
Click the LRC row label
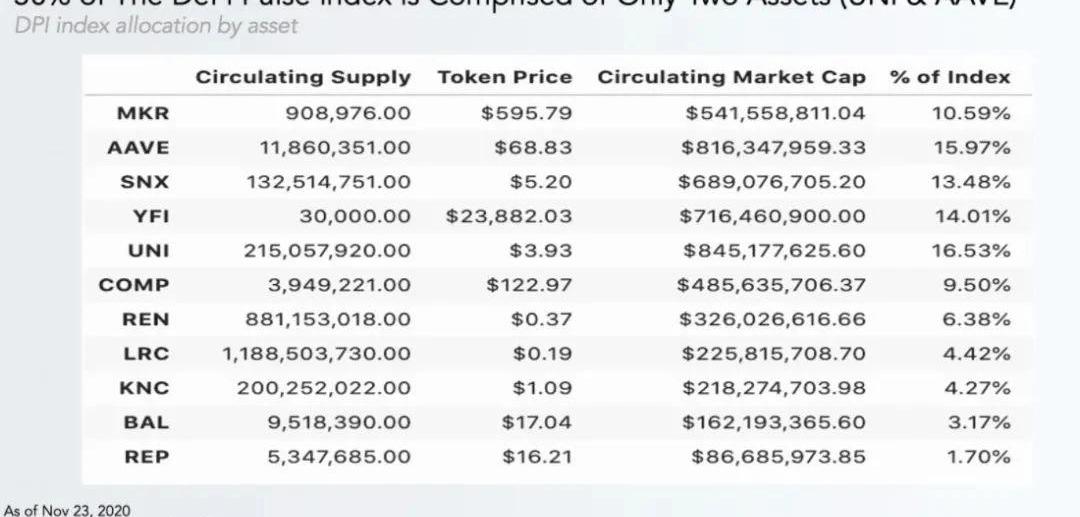click(x=146, y=354)
